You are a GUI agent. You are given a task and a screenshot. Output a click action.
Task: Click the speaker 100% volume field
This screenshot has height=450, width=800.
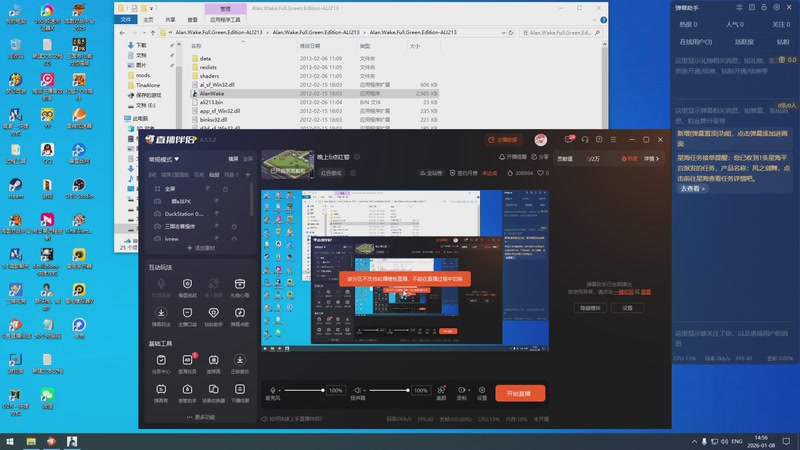click(x=421, y=390)
